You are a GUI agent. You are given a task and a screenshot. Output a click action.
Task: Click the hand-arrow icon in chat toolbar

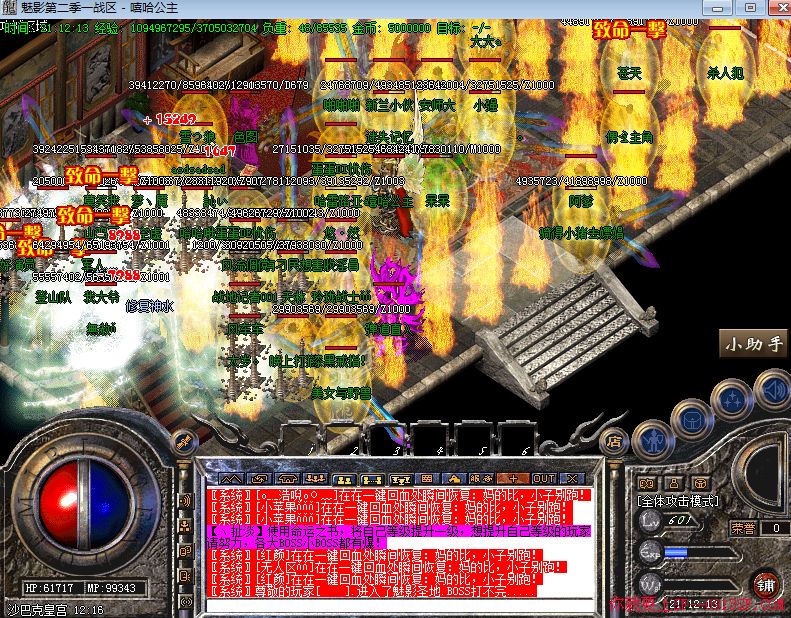[260, 478]
